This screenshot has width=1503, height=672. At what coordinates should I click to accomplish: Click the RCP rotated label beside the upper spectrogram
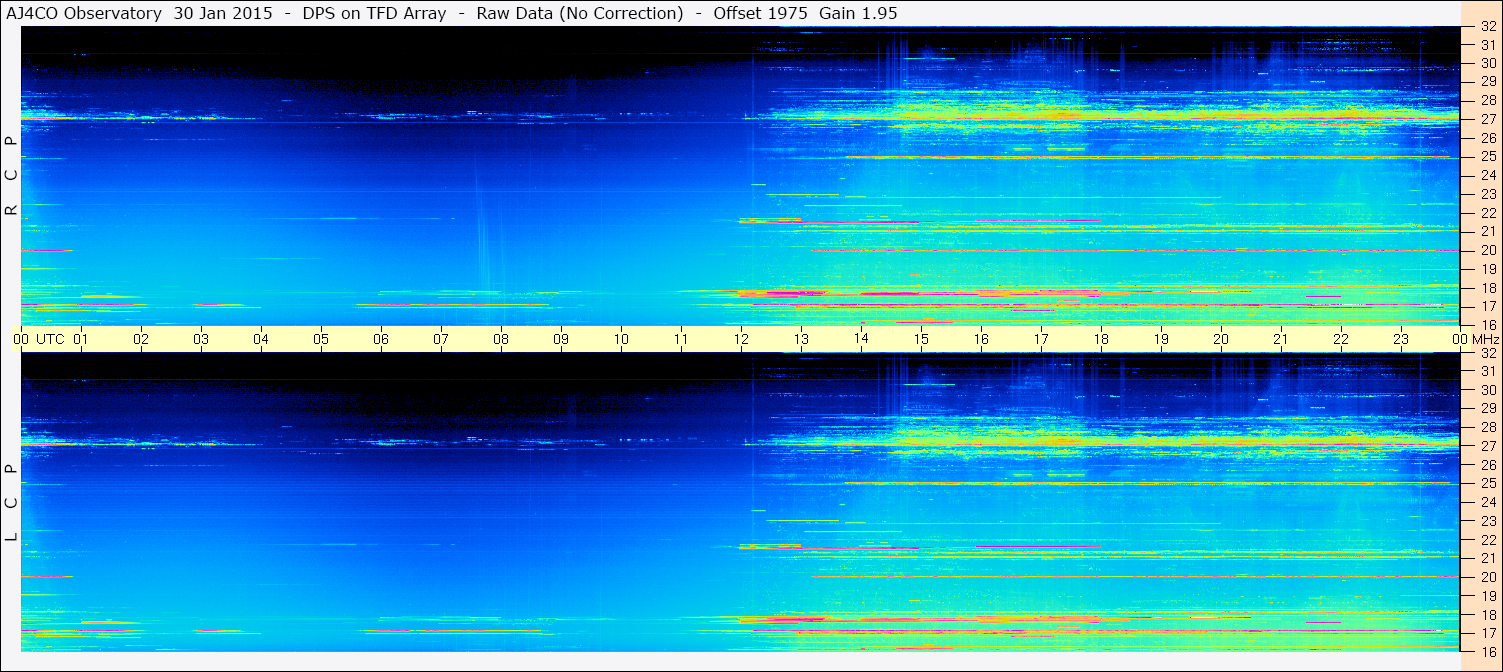point(11,175)
